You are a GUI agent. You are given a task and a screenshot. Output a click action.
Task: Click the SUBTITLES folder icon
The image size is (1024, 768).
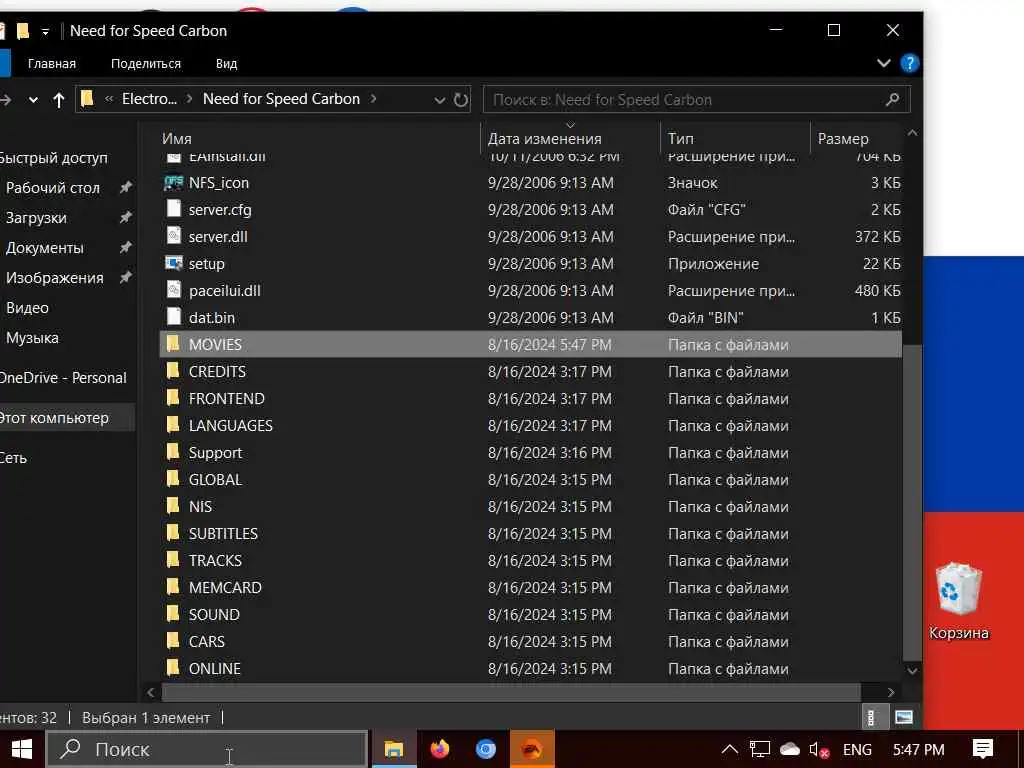tap(173, 533)
